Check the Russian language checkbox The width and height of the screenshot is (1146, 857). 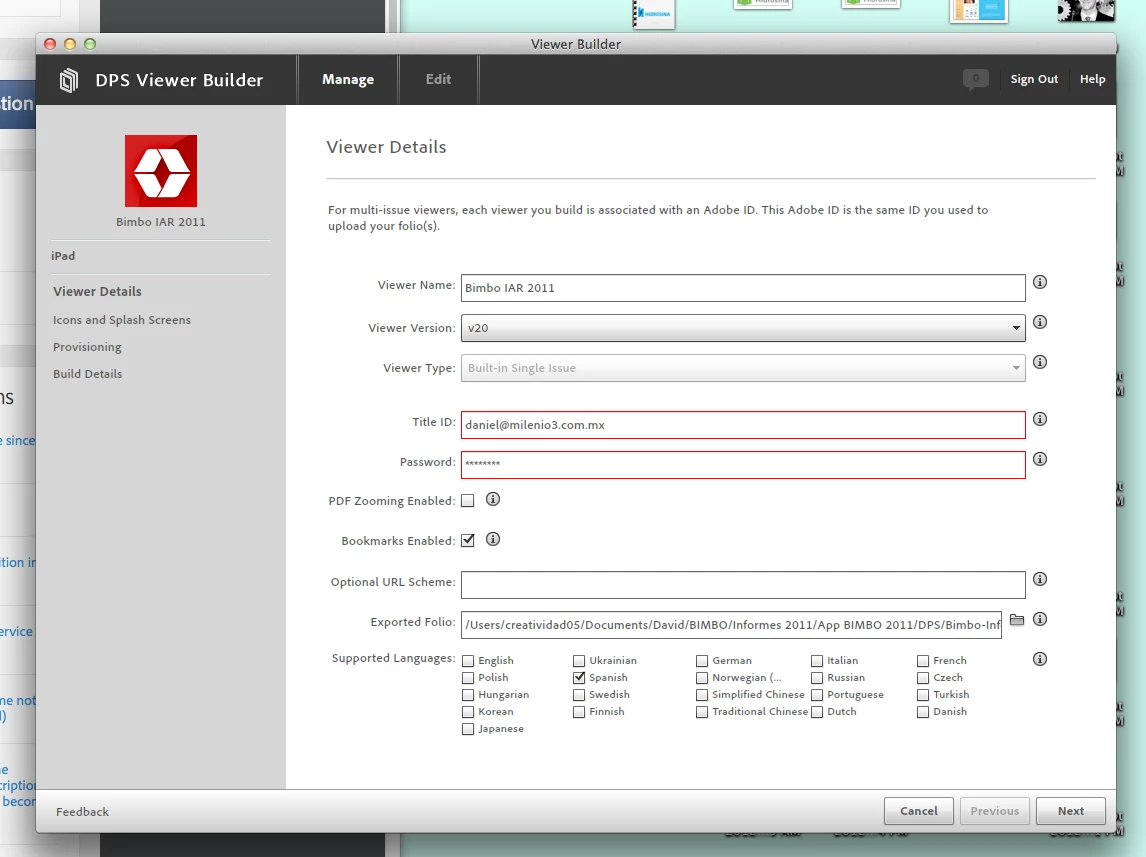(x=817, y=678)
